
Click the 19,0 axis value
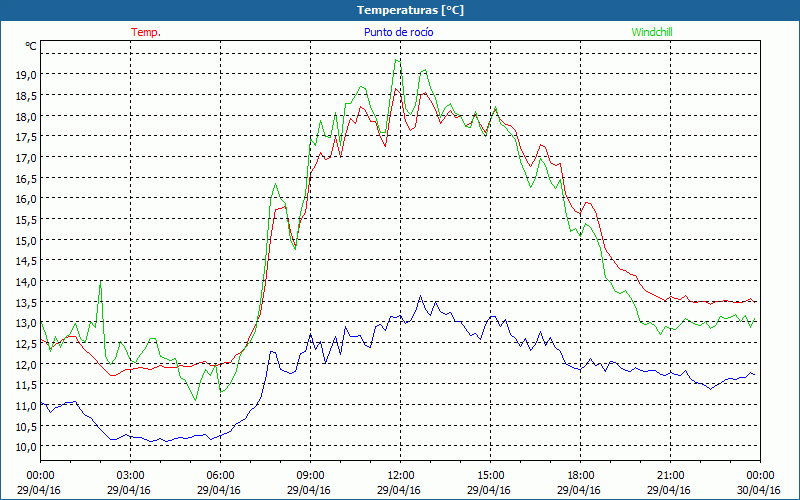(x=27, y=74)
